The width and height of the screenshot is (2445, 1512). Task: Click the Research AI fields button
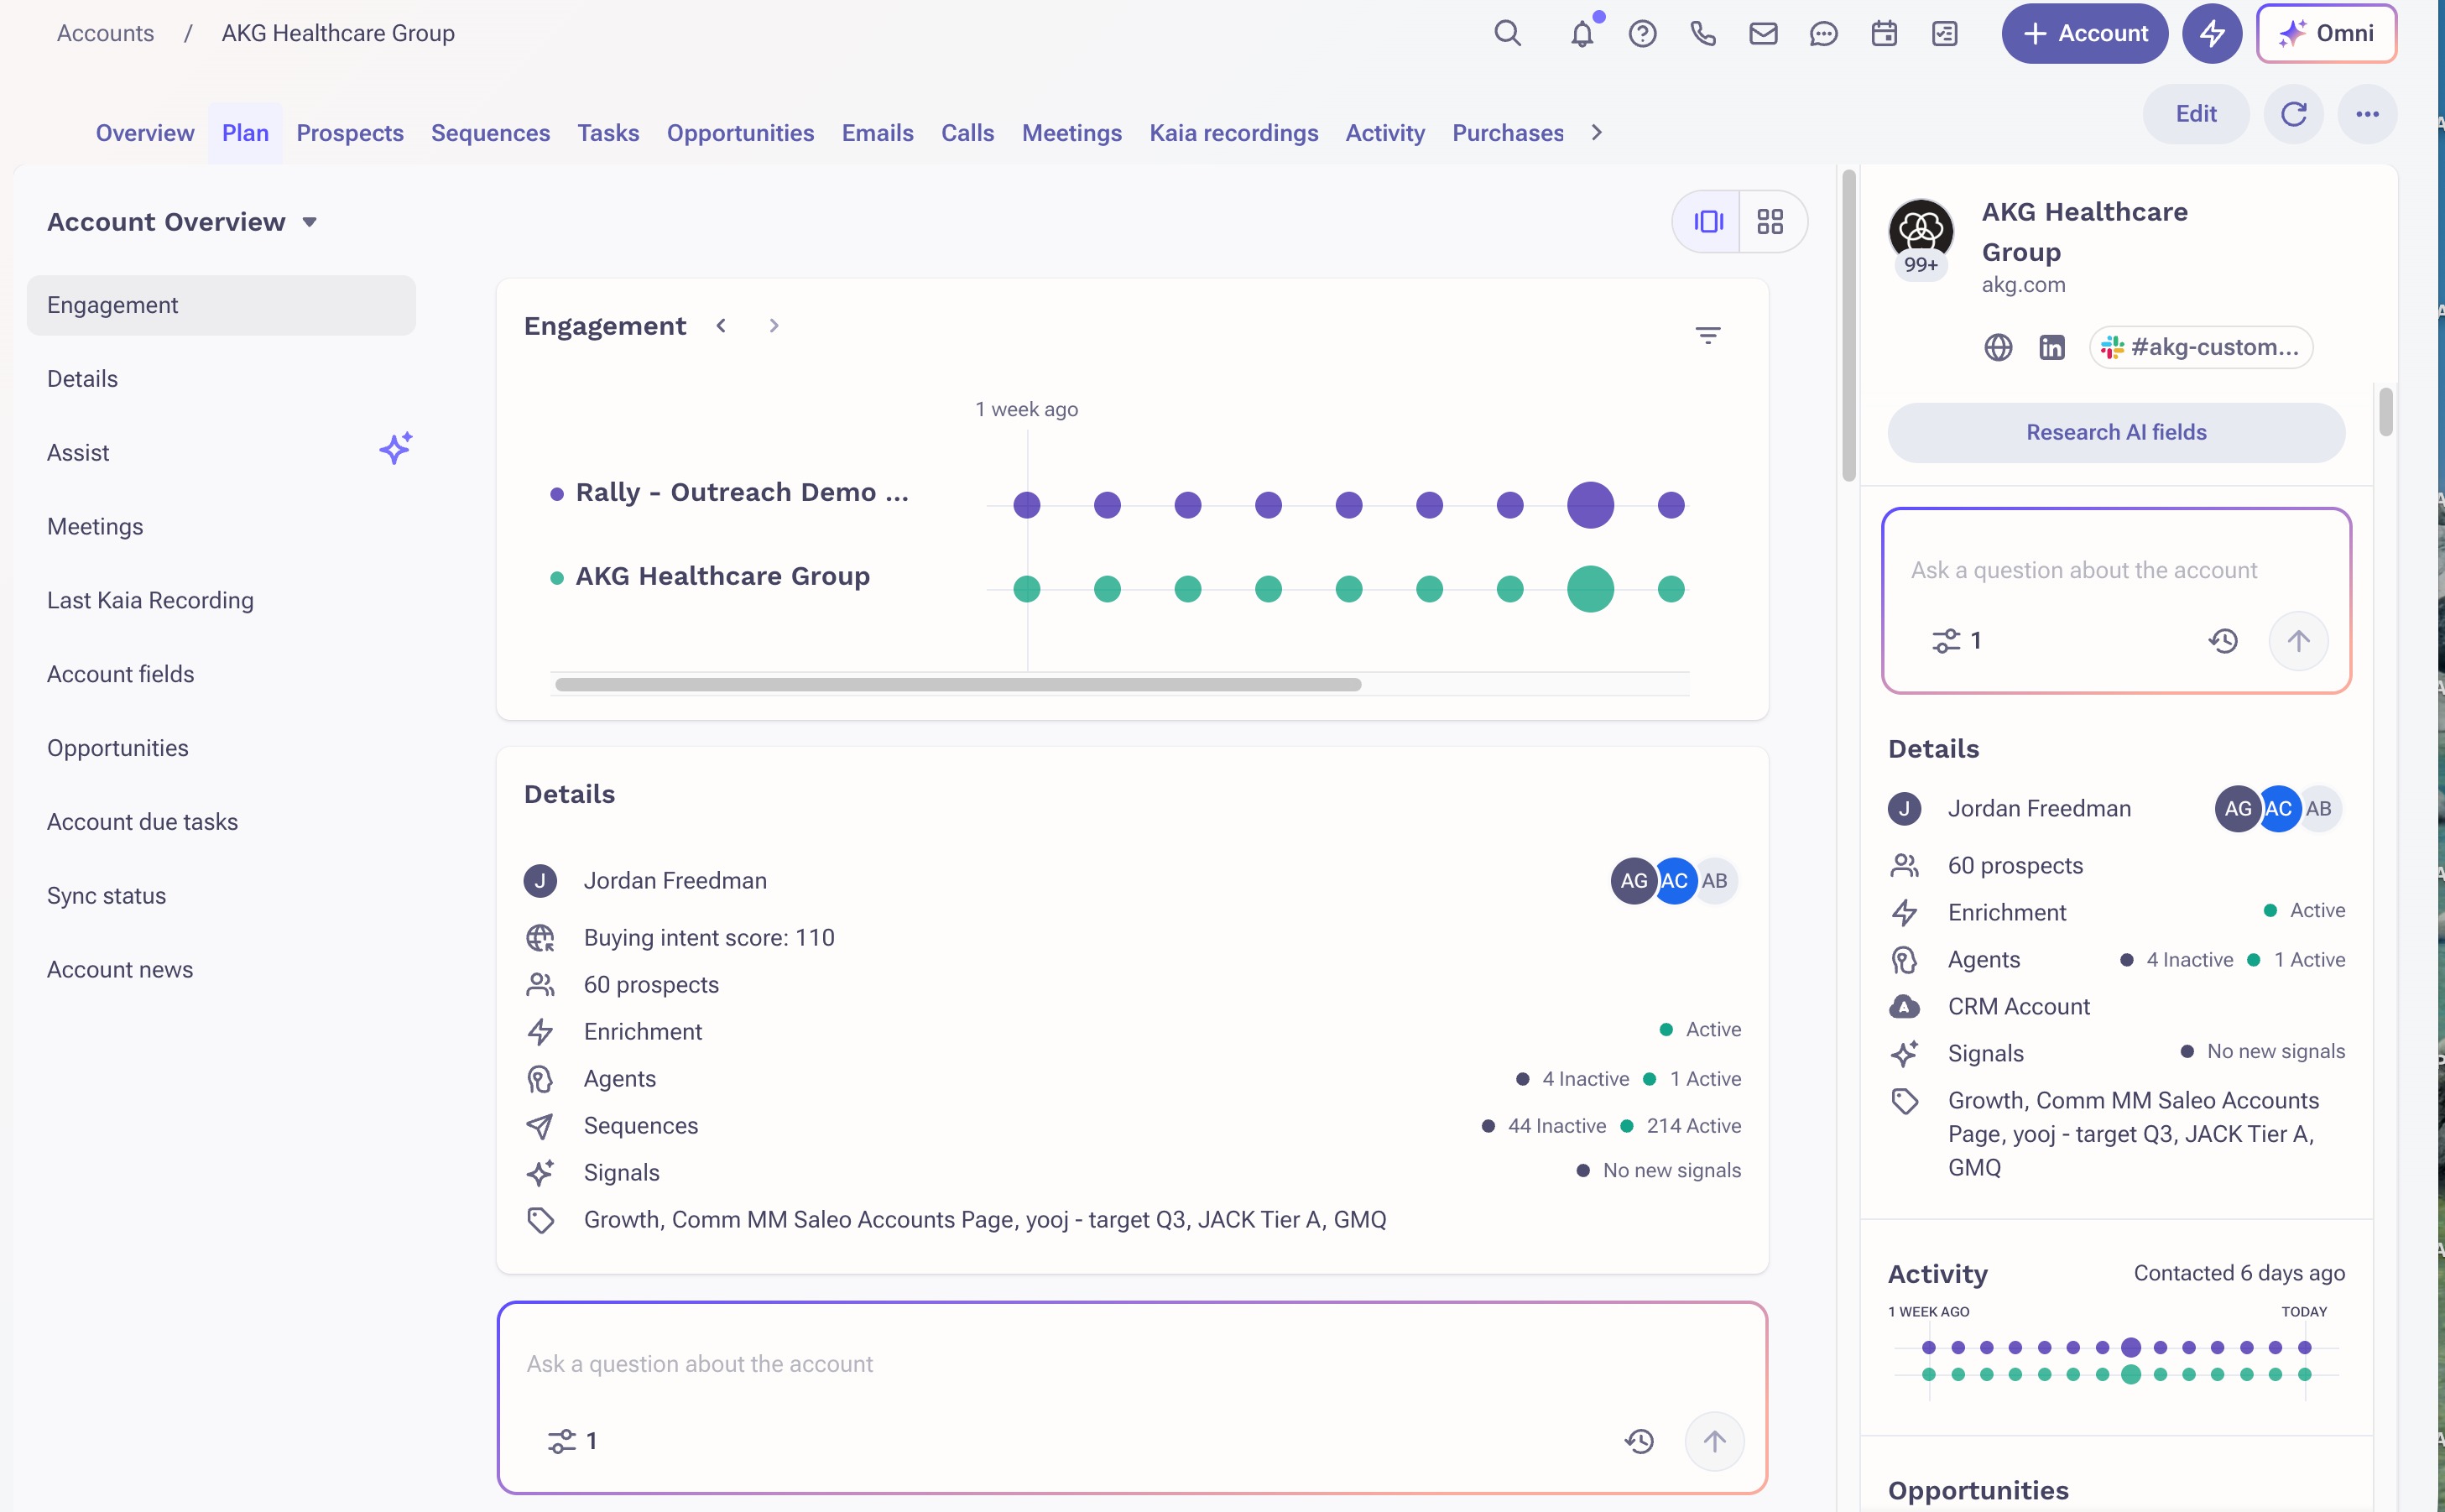2115,432
